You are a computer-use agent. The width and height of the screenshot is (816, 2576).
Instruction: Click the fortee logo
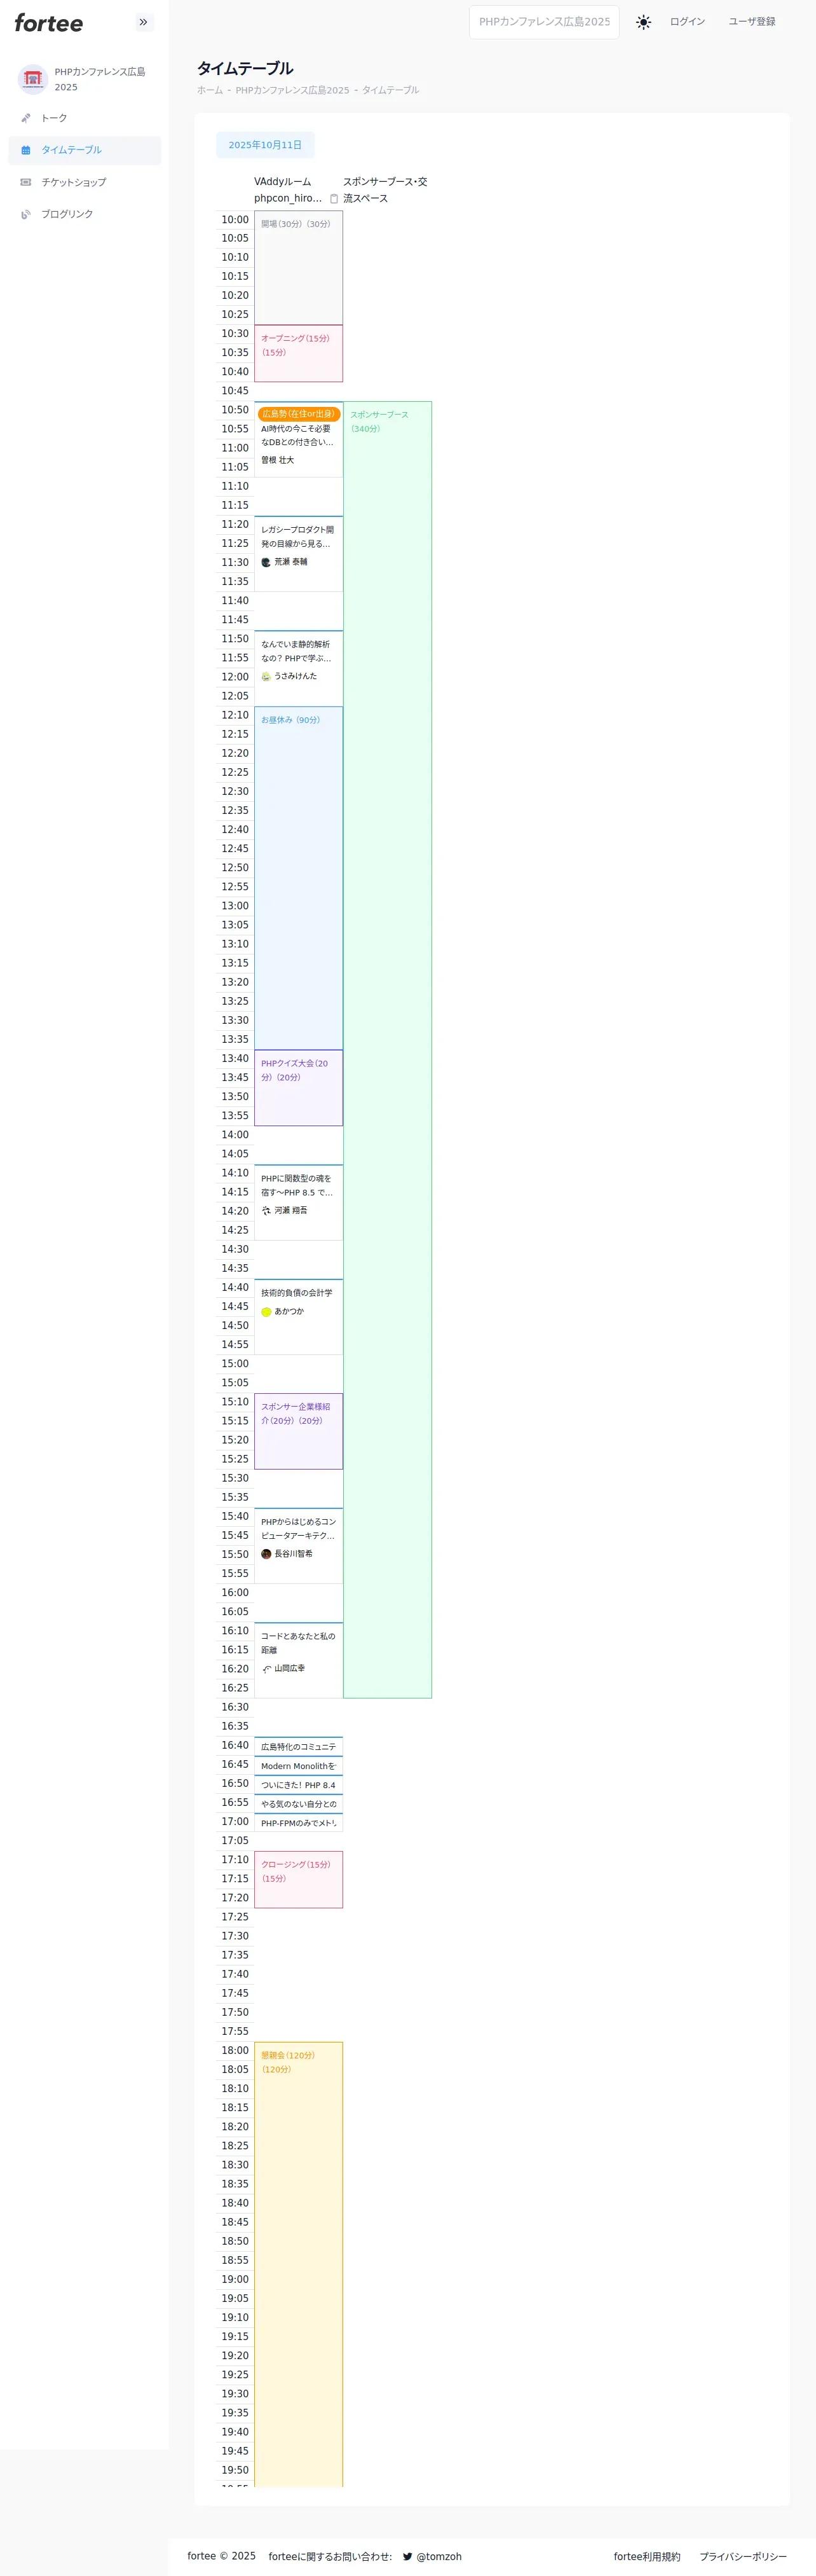tap(49, 23)
